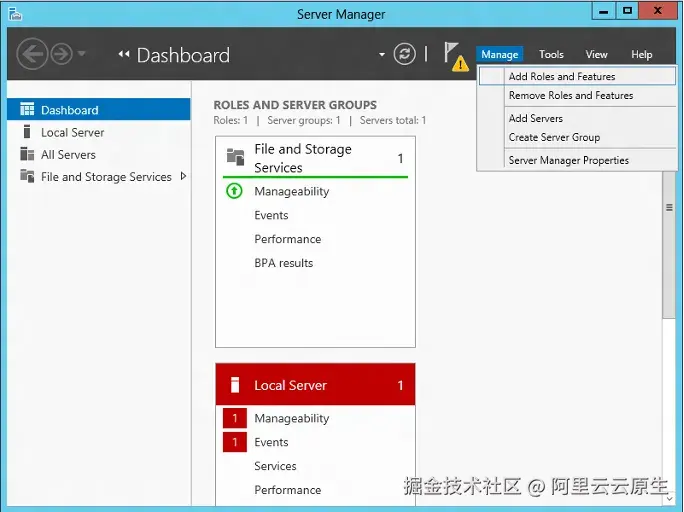Screen dimensions: 684x512
Task: Click red Events alert badge
Action: point(235,442)
